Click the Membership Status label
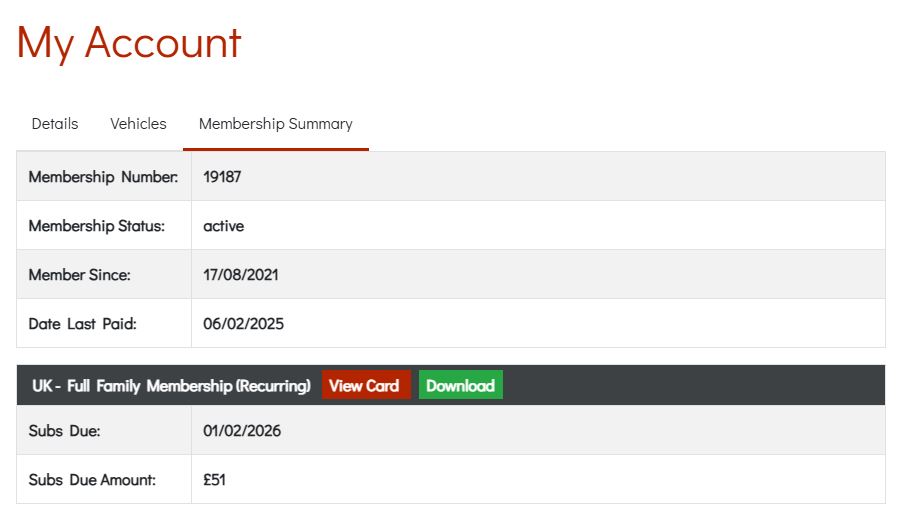 pos(97,226)
